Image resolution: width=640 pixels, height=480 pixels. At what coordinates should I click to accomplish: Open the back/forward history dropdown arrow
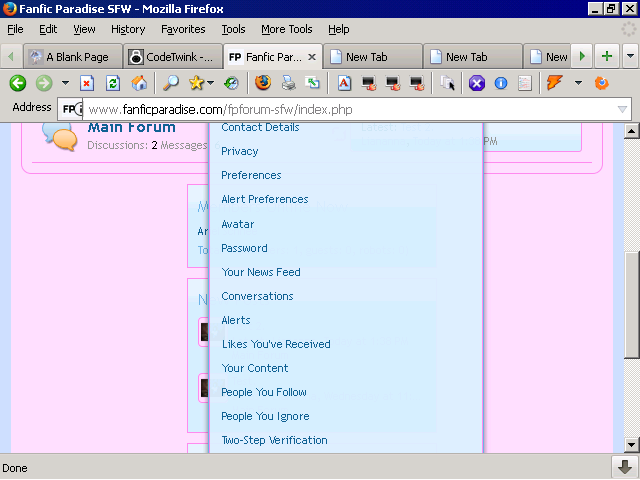(65, 83)
